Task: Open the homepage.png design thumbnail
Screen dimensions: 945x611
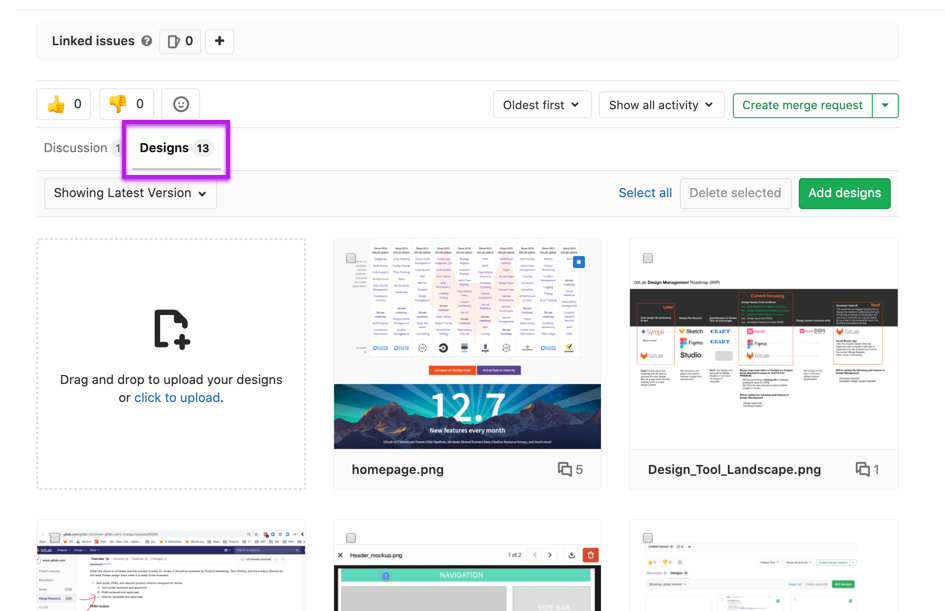Action: (x=467, y=350)
